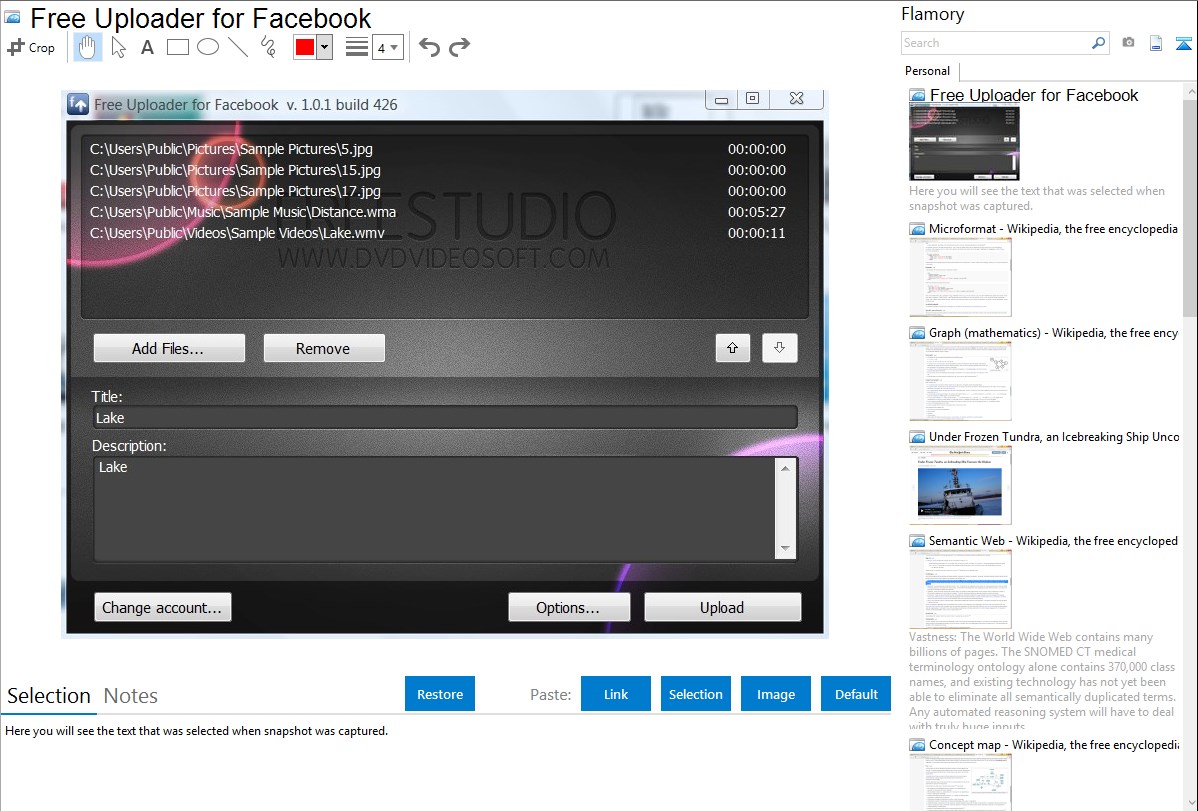1198x811 pixels.
Task: Click the snapshot icon beside Microformat entry
Action: (917, 229)
